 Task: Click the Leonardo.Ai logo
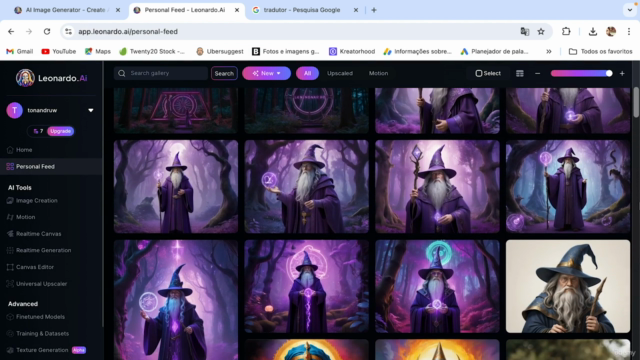point(51,78)
